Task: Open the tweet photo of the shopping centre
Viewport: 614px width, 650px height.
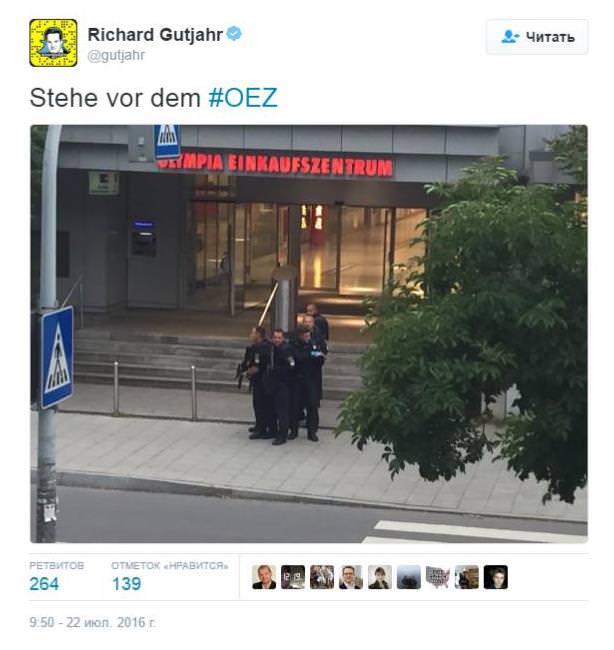Action: 309,334
